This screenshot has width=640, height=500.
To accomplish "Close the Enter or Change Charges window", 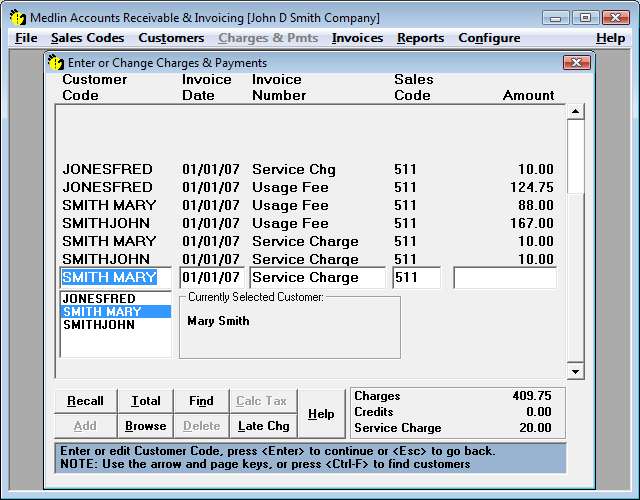I will click(576, 62).
